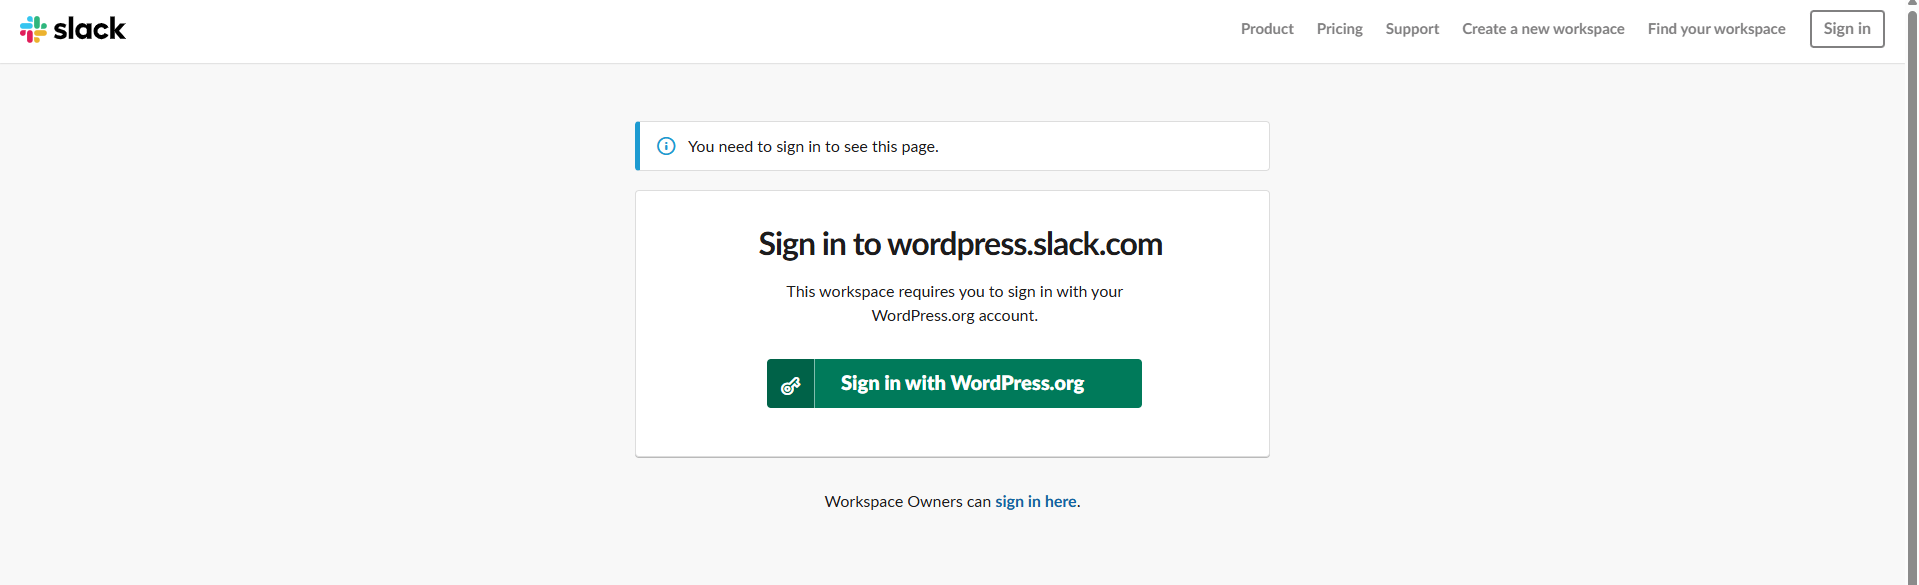Click the scrollbar up arrow
Viewport: 1919px width, 585px height.
1911,4
